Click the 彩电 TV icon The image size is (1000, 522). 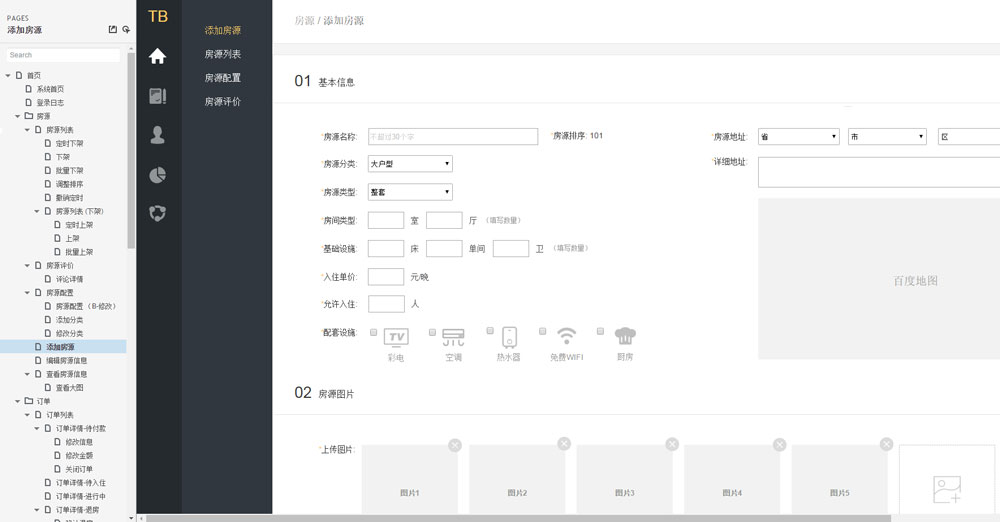click(x=396, y=337)
